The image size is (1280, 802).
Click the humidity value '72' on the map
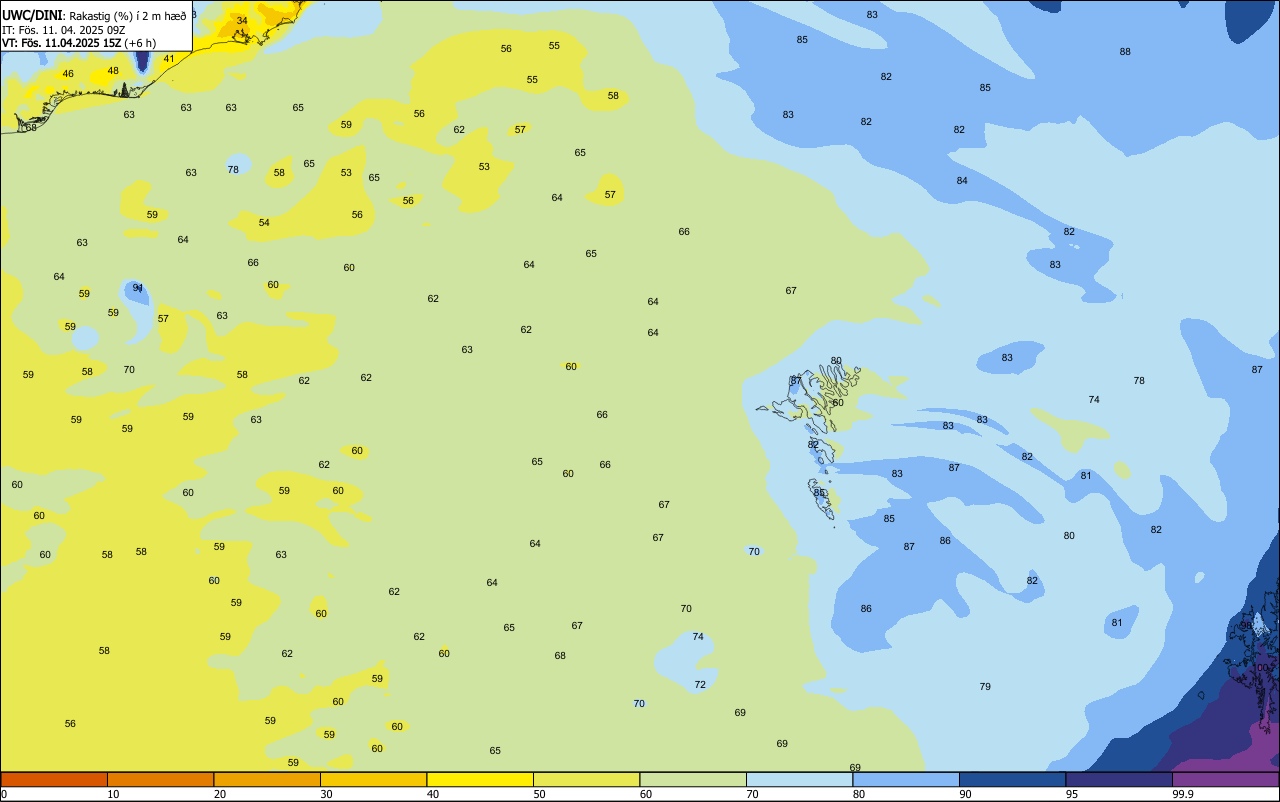click(700, 684)
